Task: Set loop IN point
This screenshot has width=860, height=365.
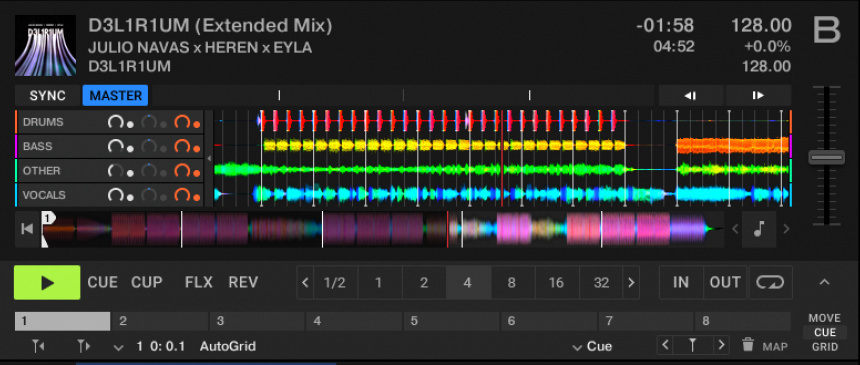Action: click(681, 283)
